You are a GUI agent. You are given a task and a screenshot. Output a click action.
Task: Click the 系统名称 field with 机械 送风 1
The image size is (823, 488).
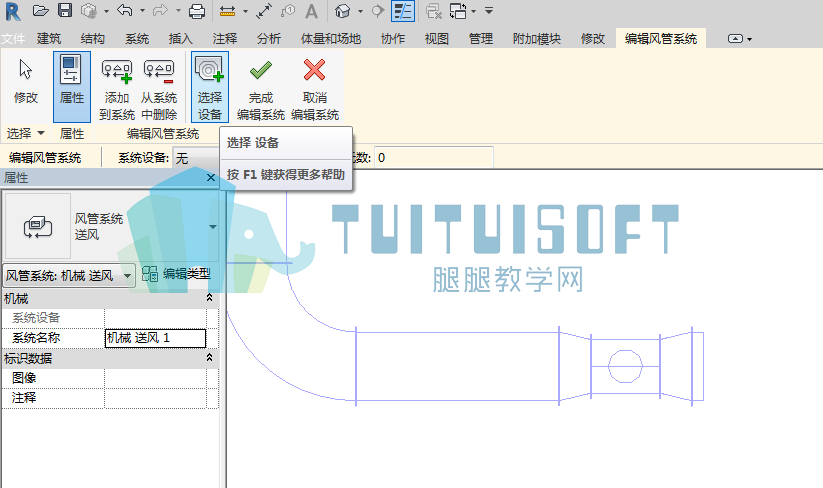(155, 338)
